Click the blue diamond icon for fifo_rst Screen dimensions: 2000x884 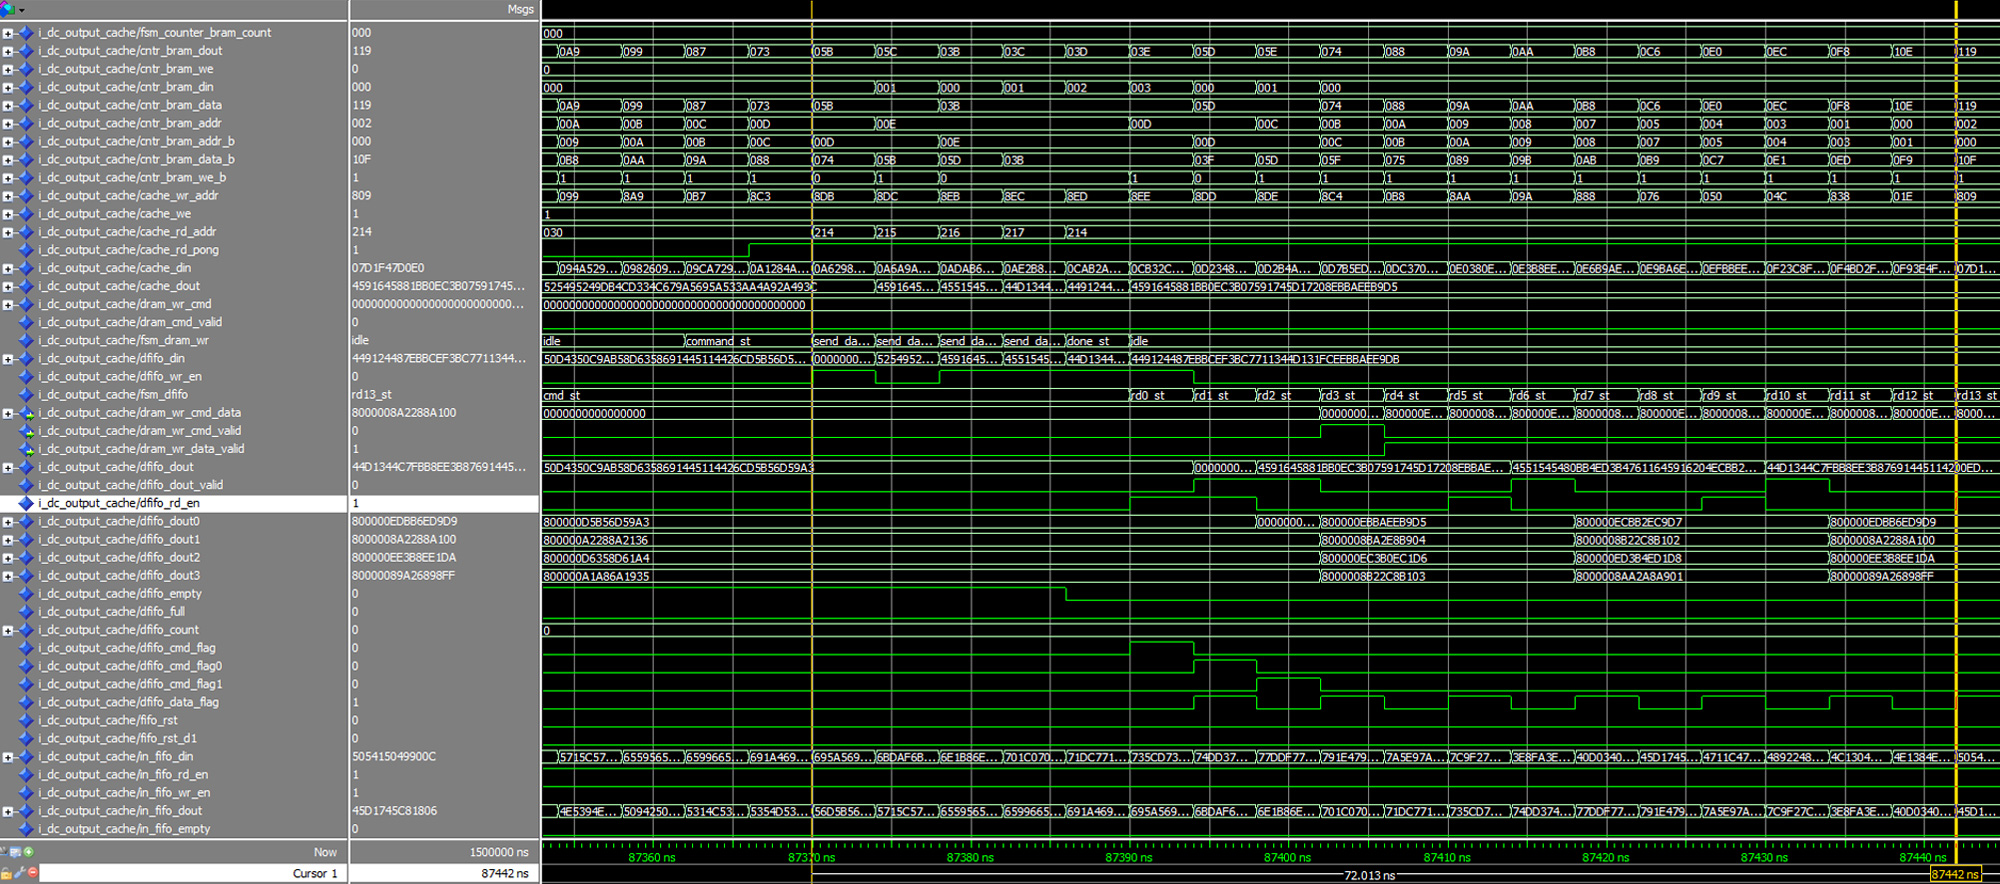click(27, 720)
